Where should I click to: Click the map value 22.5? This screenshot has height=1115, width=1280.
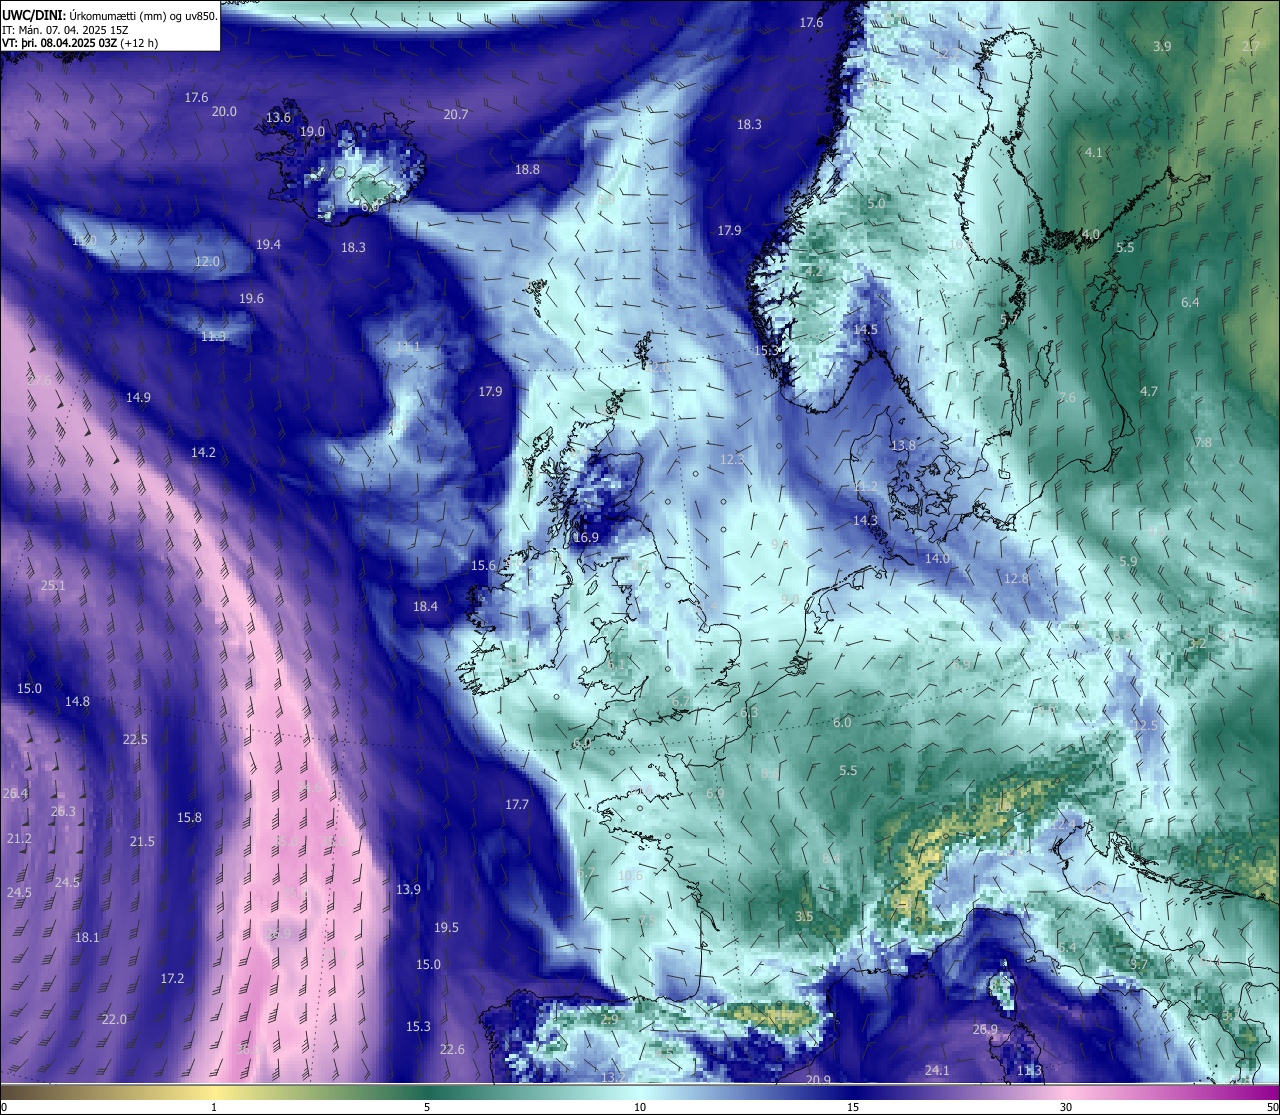(x=135, y=740)
